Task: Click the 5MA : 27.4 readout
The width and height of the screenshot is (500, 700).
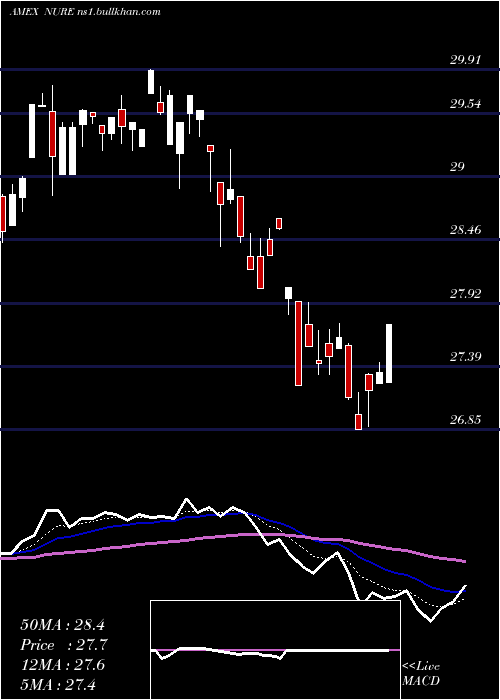Action: pos(58,684)
